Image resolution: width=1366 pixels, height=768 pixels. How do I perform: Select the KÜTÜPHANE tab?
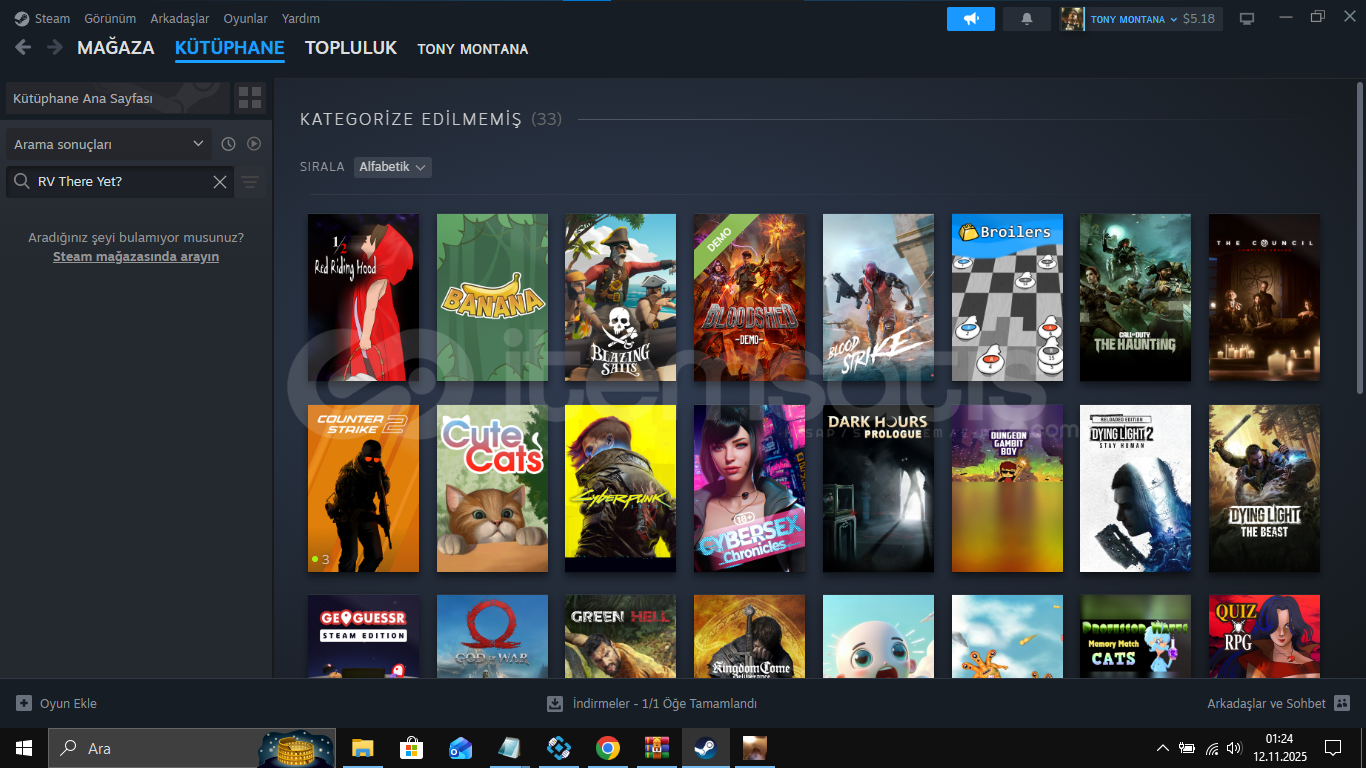click(x=230, y=48)
